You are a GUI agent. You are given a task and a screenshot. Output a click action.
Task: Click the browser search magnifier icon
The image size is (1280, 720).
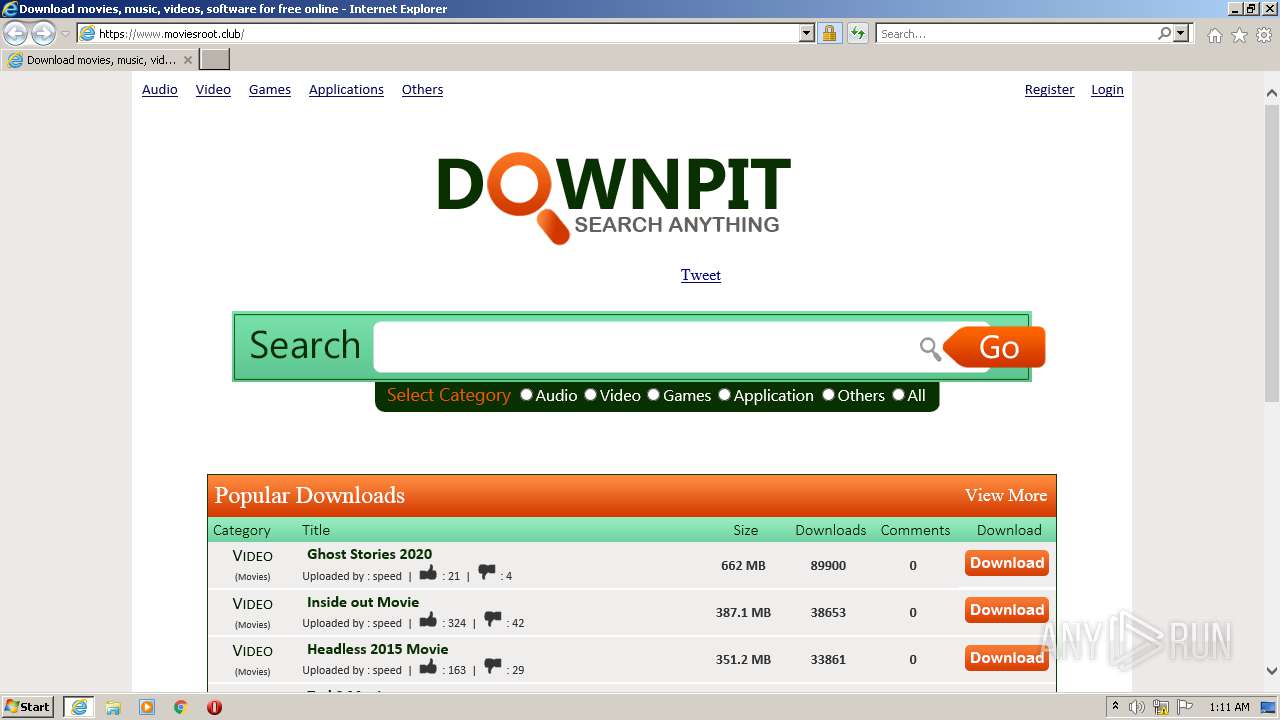[x=1164, y=34]
